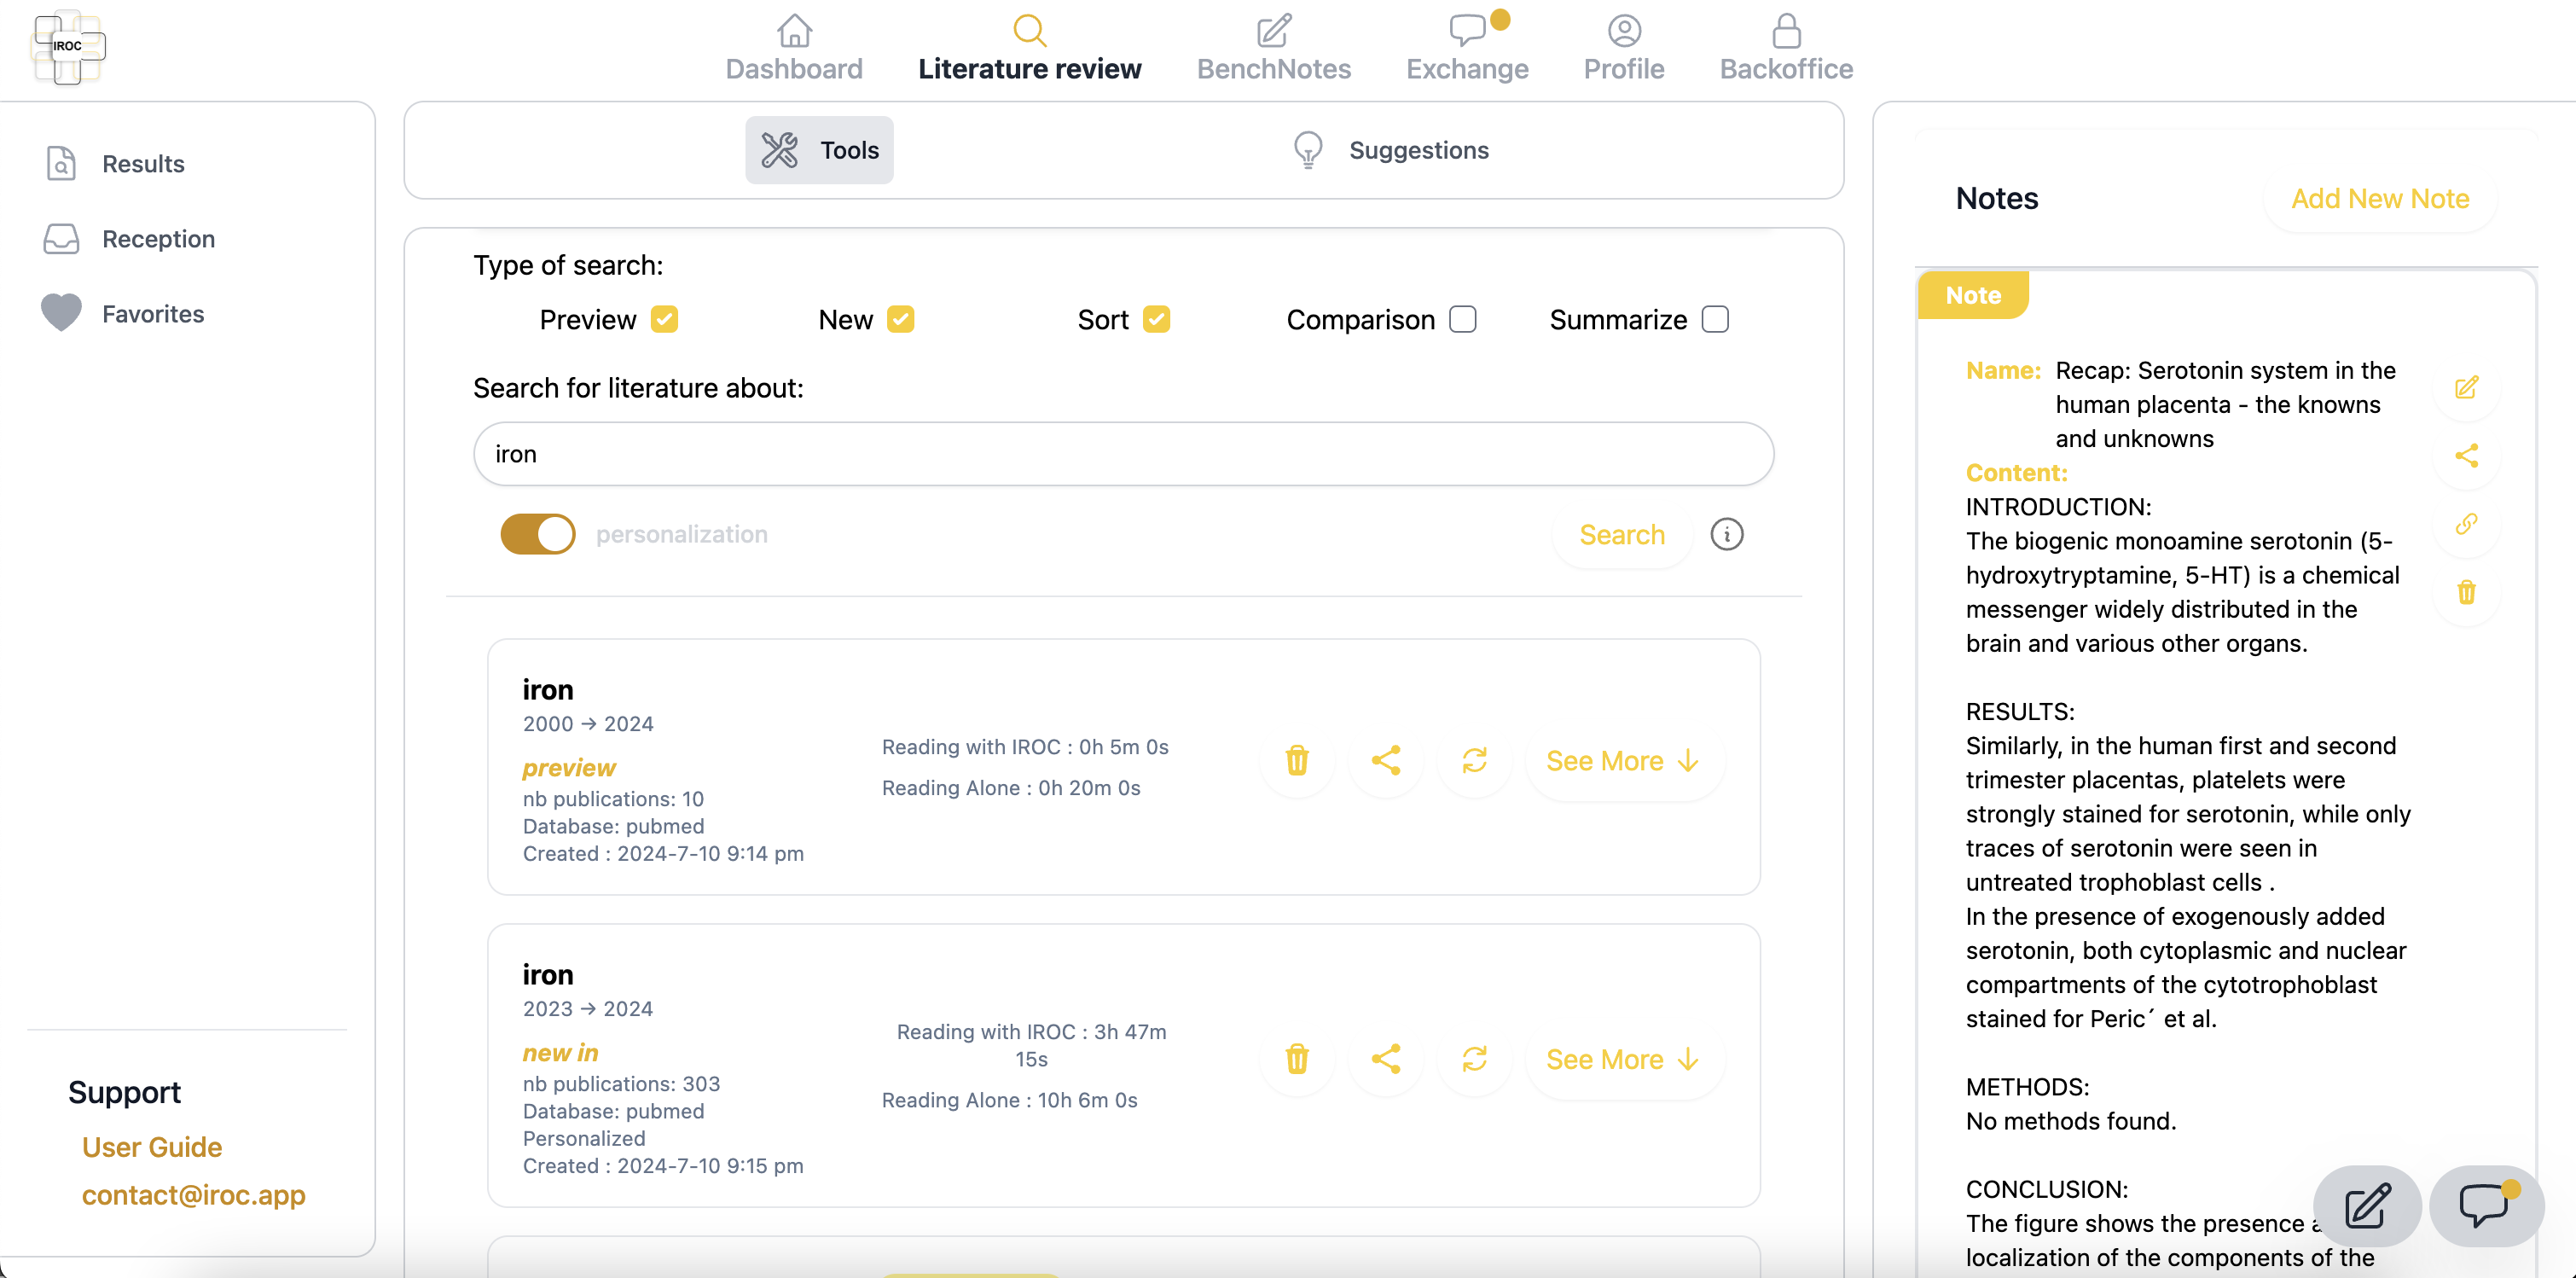Viewport: 2576px width, 1278px height.
Task: Share the iron 2000→2024 preview search
Action: click(x=1385, y=760)
